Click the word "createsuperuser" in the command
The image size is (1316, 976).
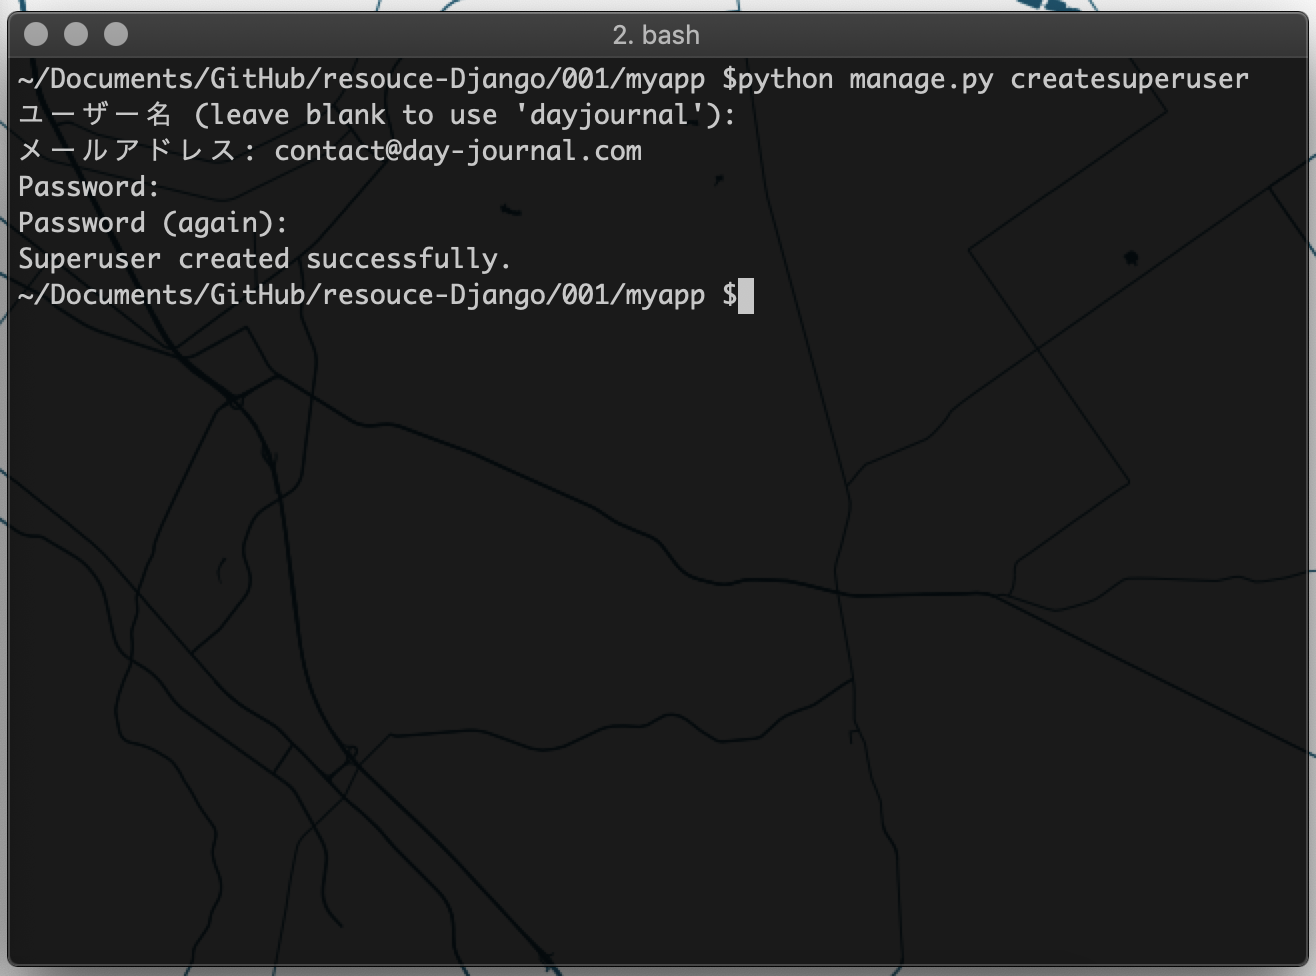coord(1129,79)
